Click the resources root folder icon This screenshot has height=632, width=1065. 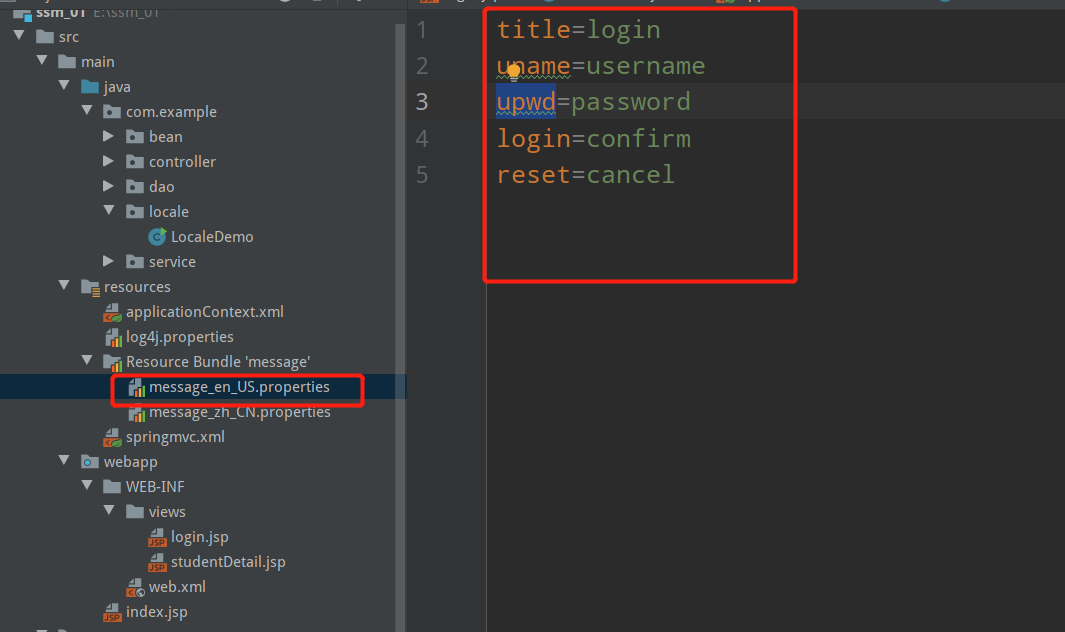(90, 287)
